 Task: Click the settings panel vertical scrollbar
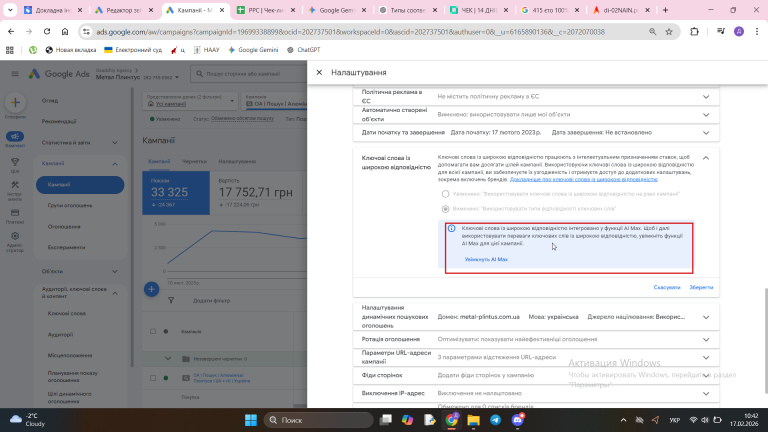pos(765,340)
